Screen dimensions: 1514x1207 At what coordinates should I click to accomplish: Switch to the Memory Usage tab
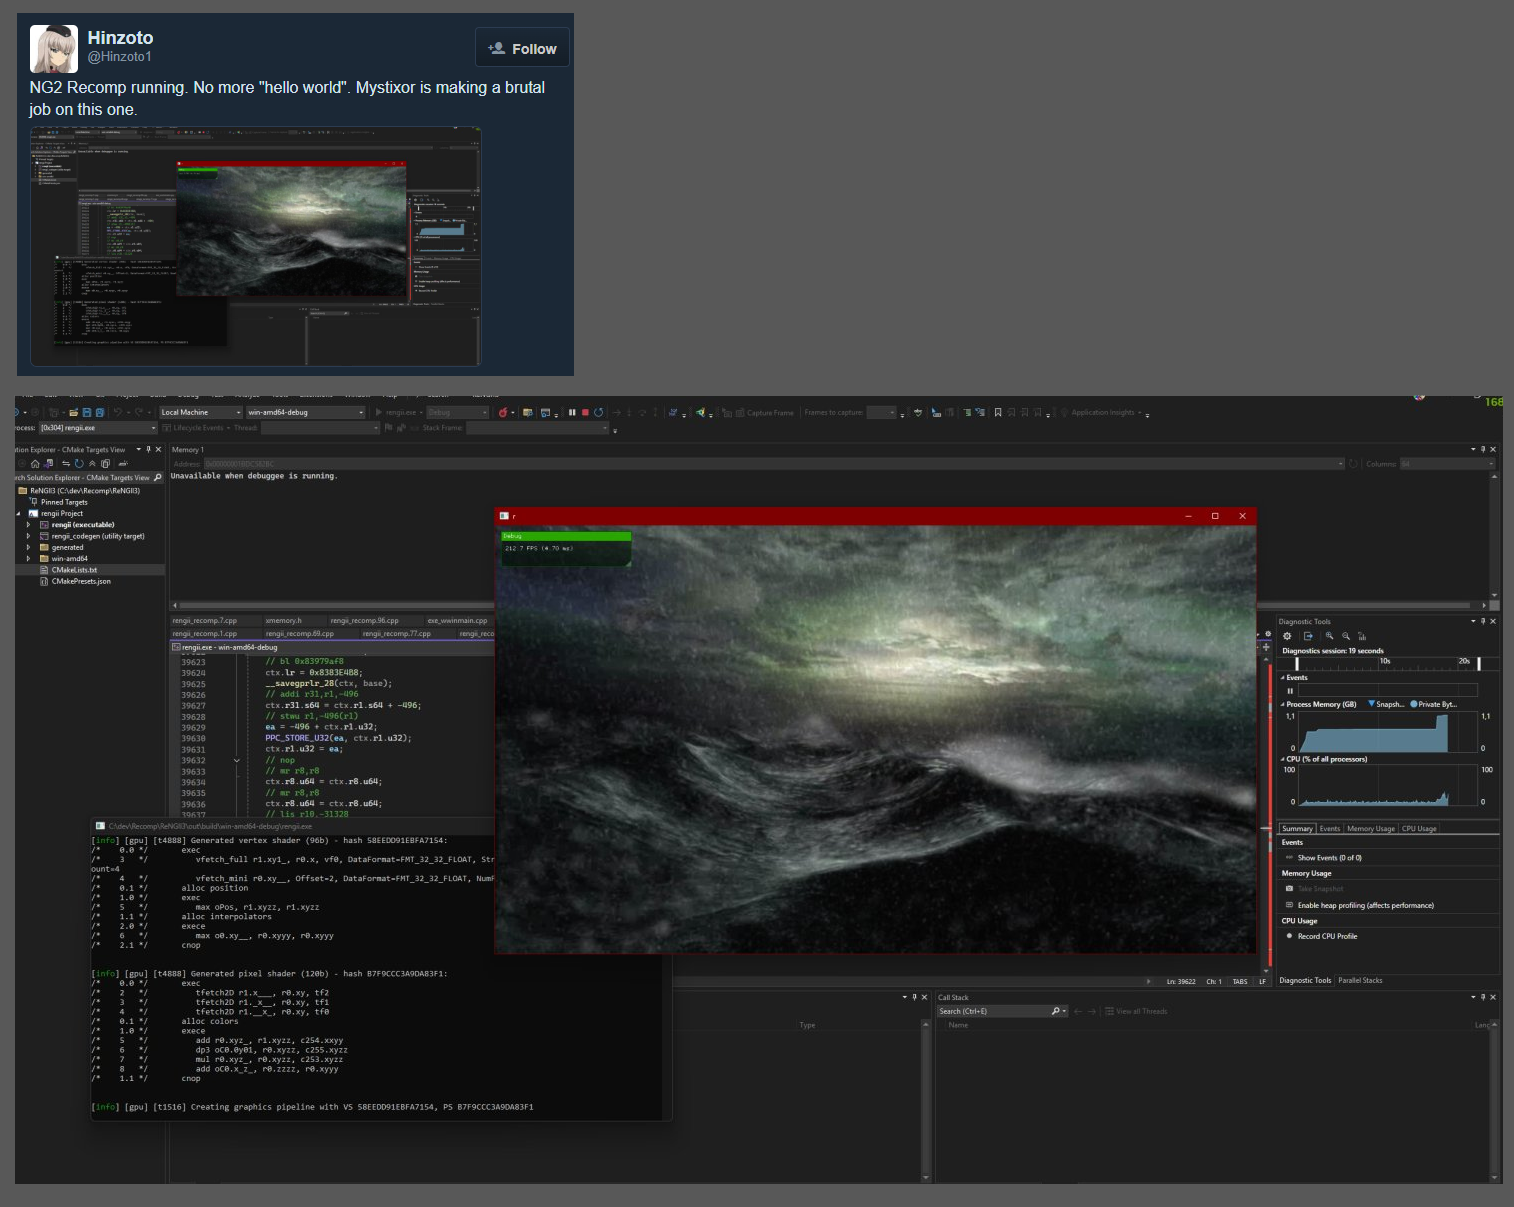point(1370,829)
